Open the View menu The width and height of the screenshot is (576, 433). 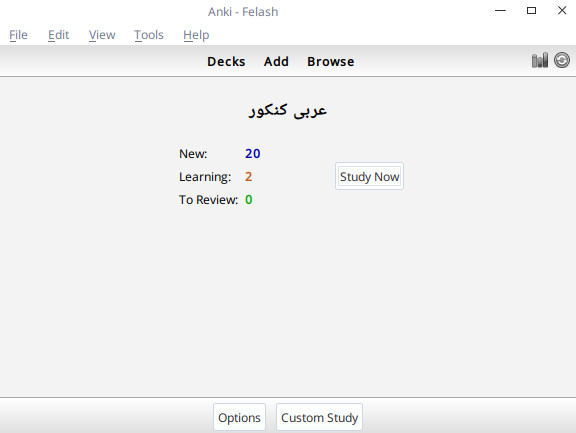click(102, 35)
